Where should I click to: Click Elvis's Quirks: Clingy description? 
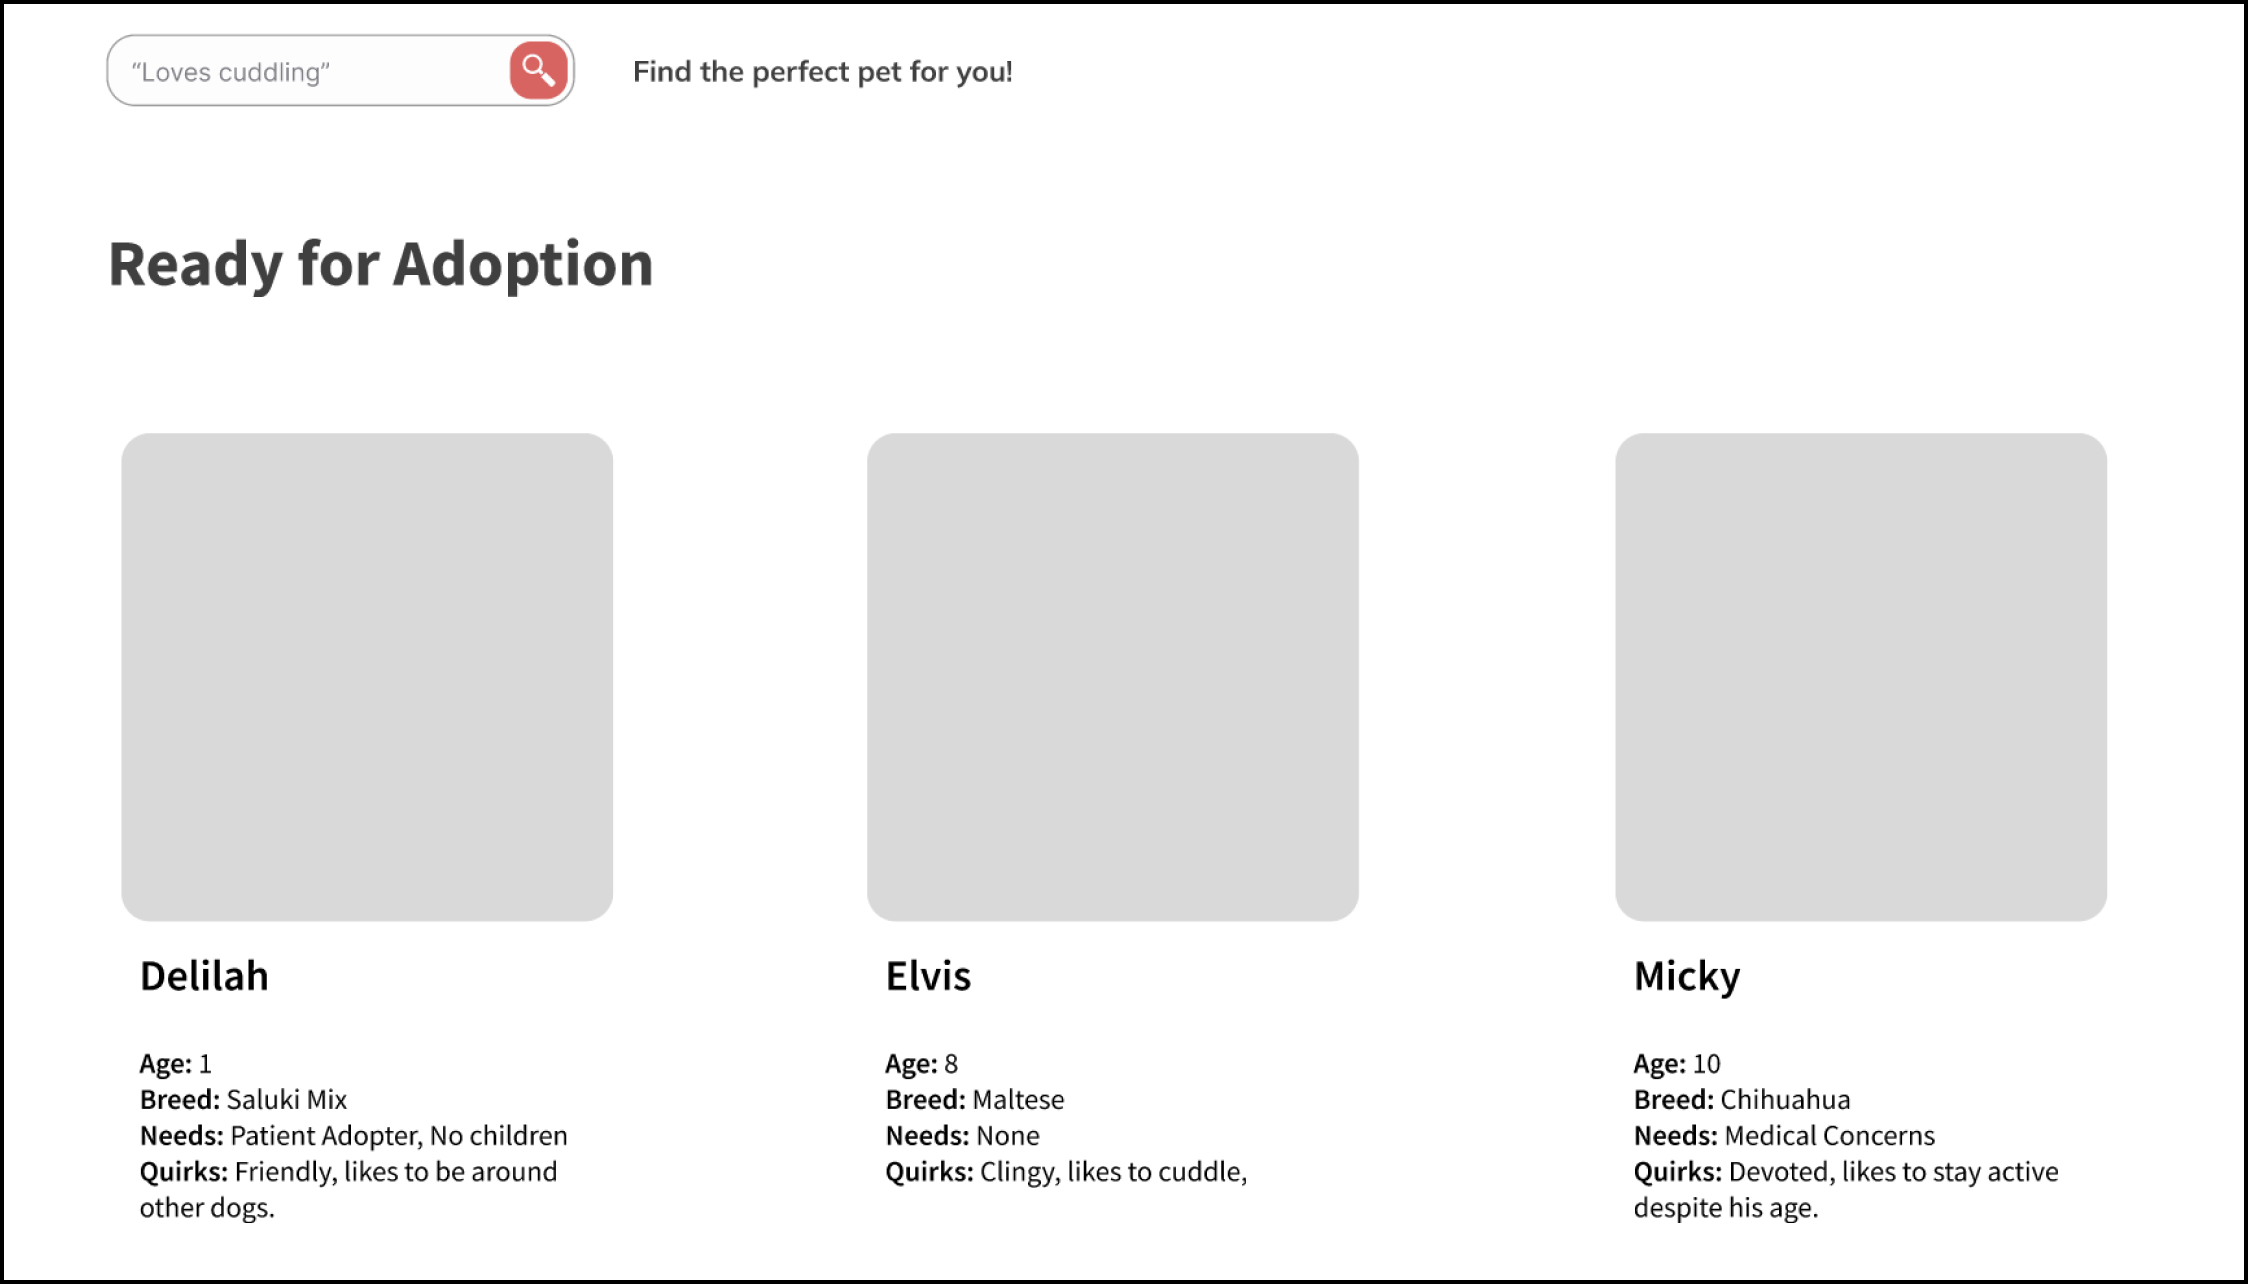click(1066, 1172)
